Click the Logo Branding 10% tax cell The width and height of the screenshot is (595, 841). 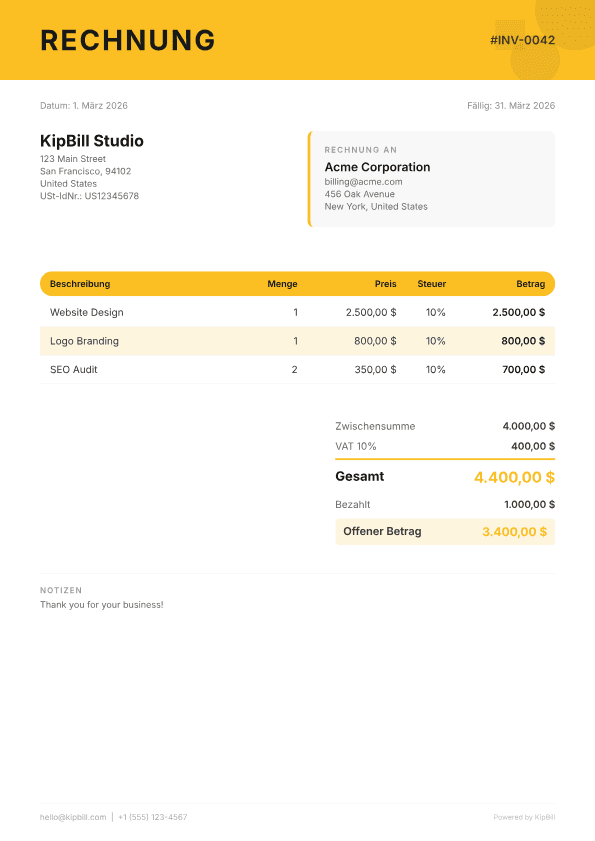coord(436,341)
